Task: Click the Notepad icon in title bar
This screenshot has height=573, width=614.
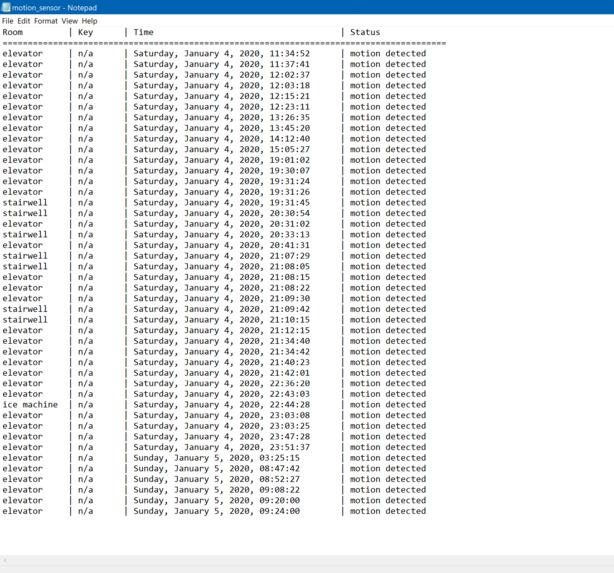Action: [6, 7]
